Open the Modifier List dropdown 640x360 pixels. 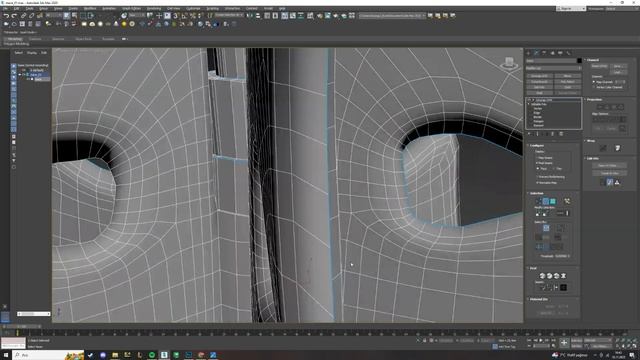(x=553, y=68)
